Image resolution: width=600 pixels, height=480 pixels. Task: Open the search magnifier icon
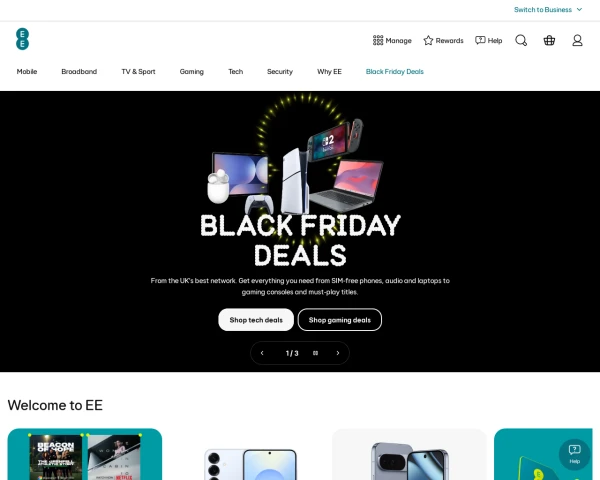pos(521,40)
